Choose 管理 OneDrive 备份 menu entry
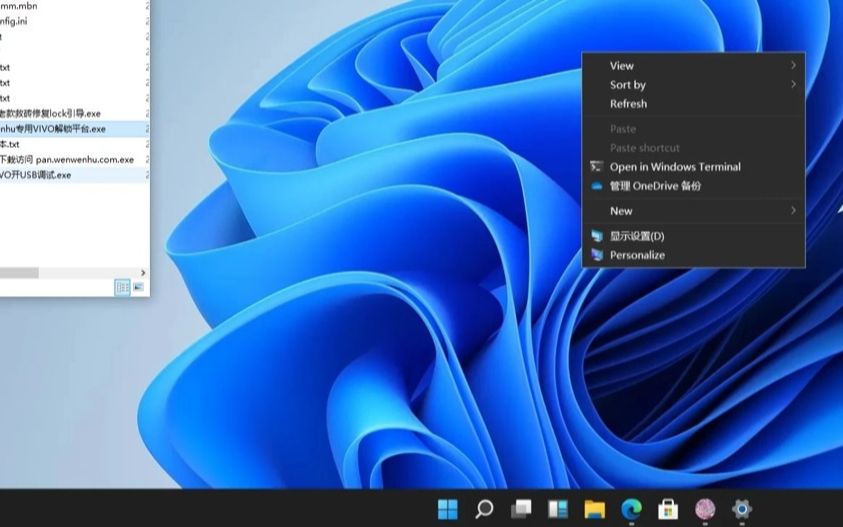 click(694, 186)
